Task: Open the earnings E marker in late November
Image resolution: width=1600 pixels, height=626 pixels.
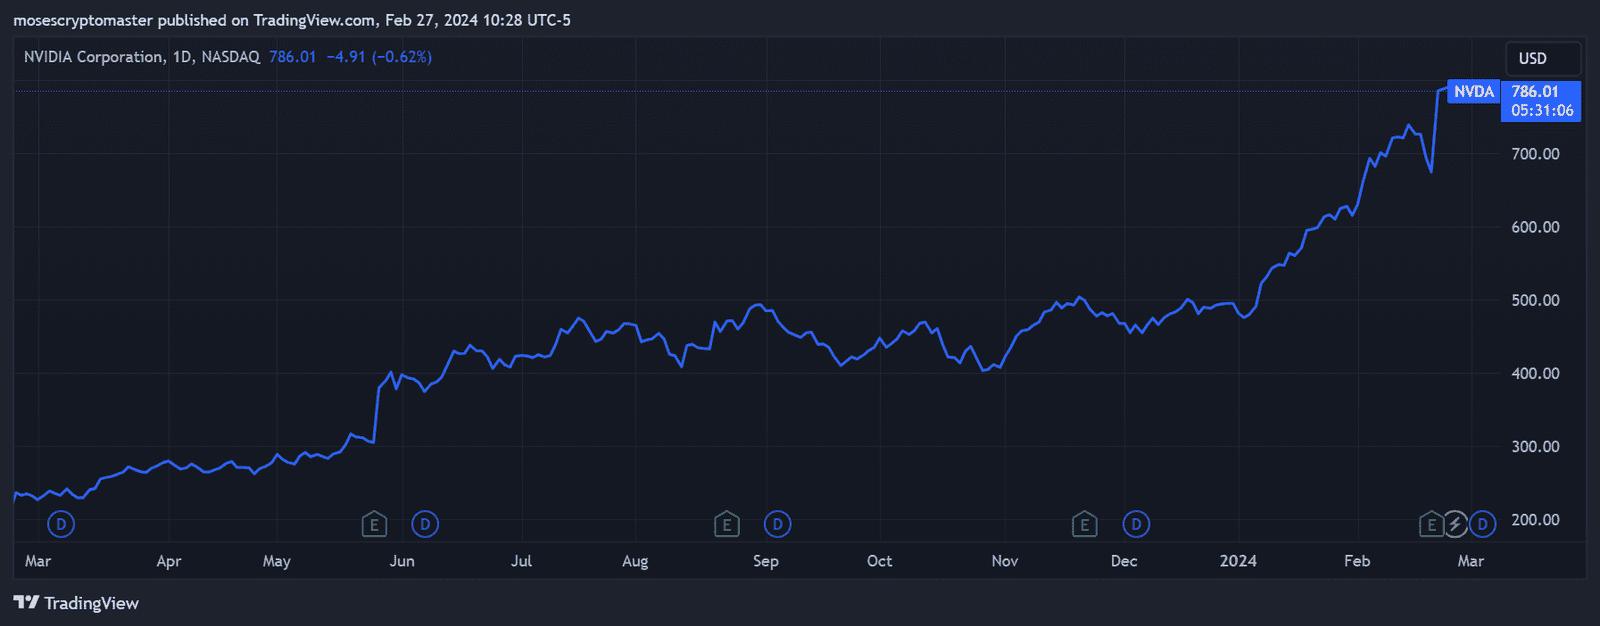Action: pos(1084,524)
